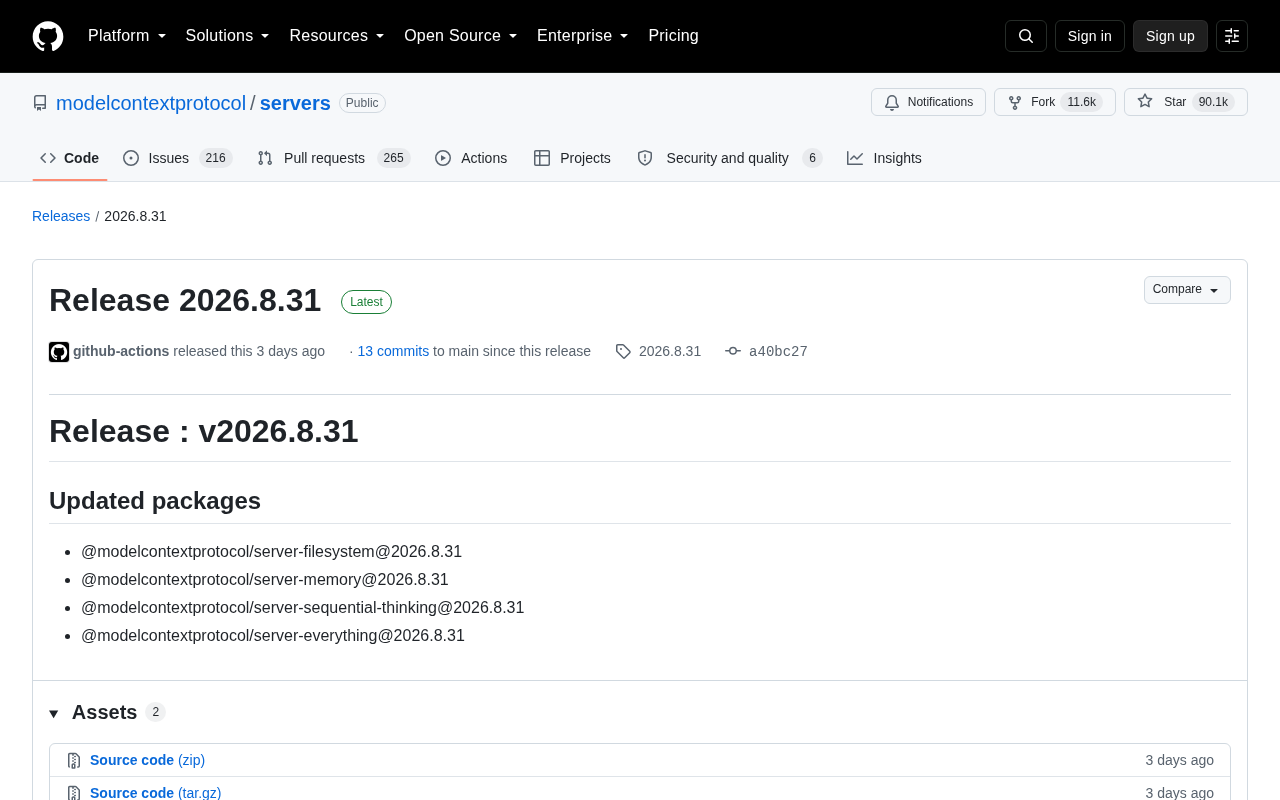Open the GitHub homepage logo
This screenshot has height=800, width=1280.
48,36
